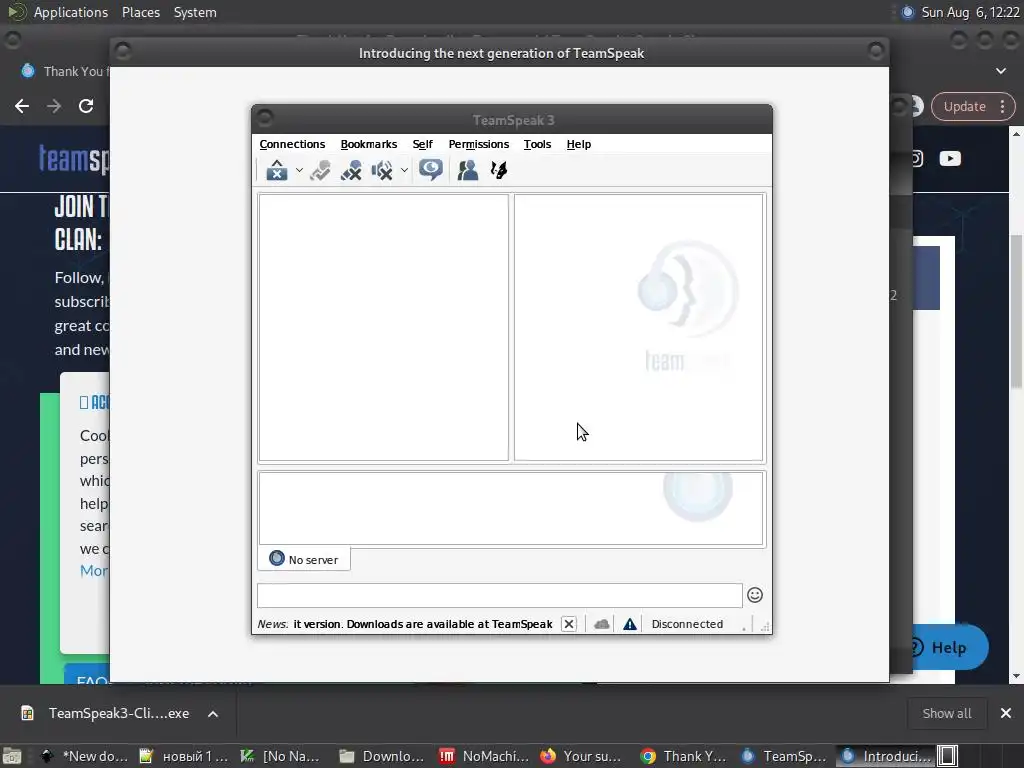Click the warning triangle status icon

630,624
